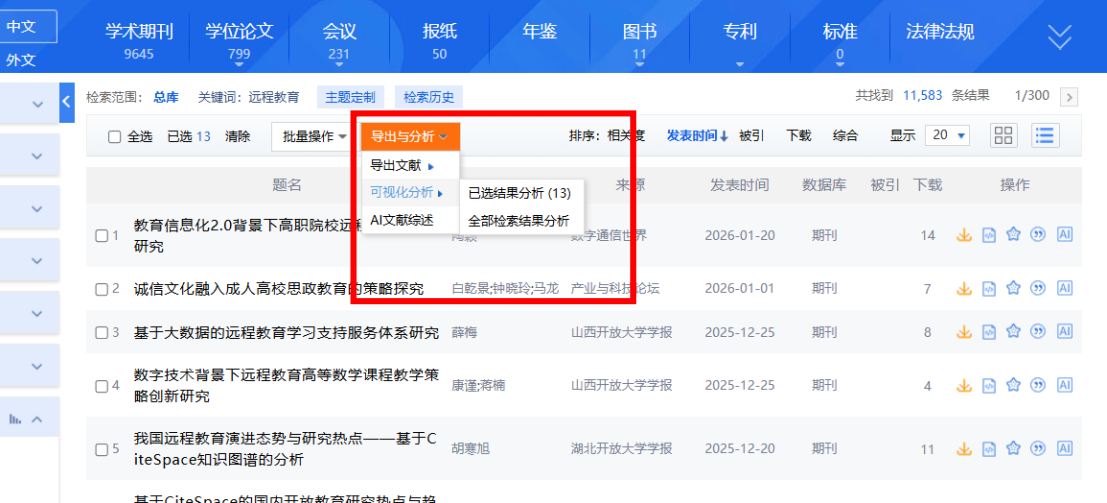Check the 全选 select-all checkbox
Viewport: 1107px width, 503px height.
114,137
